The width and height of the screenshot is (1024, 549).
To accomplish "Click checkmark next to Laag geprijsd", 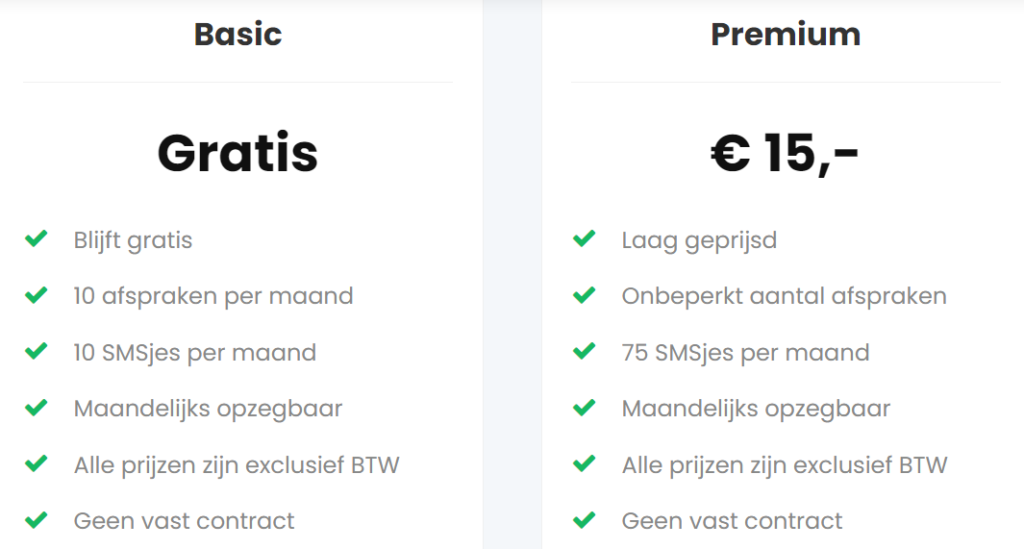I will click(584, 240).
